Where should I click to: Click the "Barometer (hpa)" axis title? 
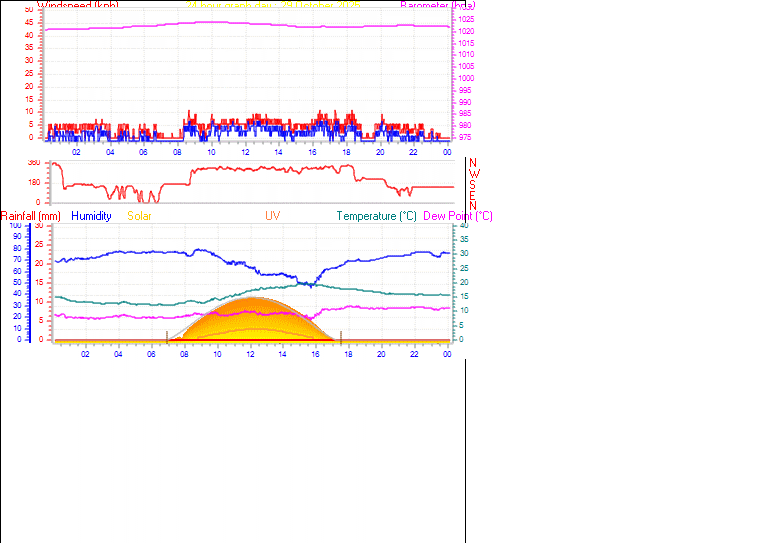(x=438, y=5)
